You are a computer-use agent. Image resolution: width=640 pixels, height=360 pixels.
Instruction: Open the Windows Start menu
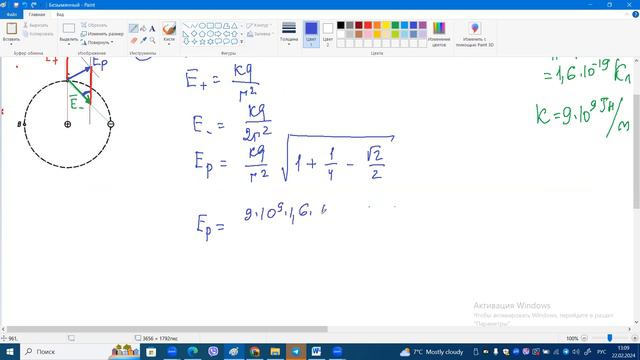point(10,351)
